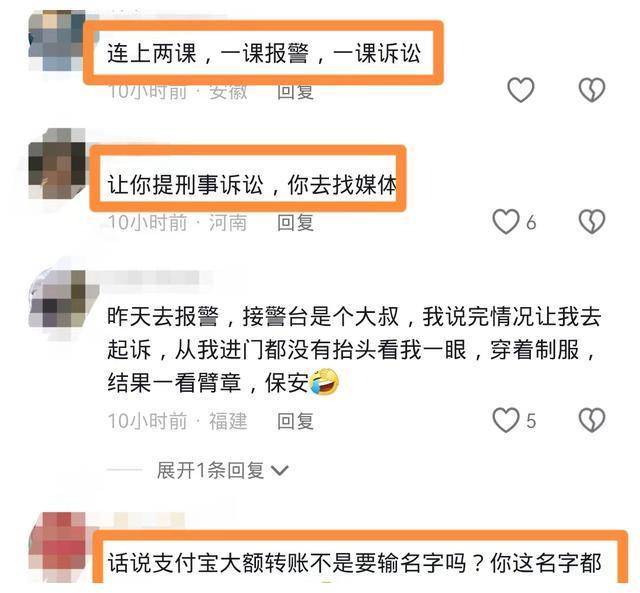
Task: Select the comment 让你提刑事诉讼，你去找媒体
Action: 252,185
